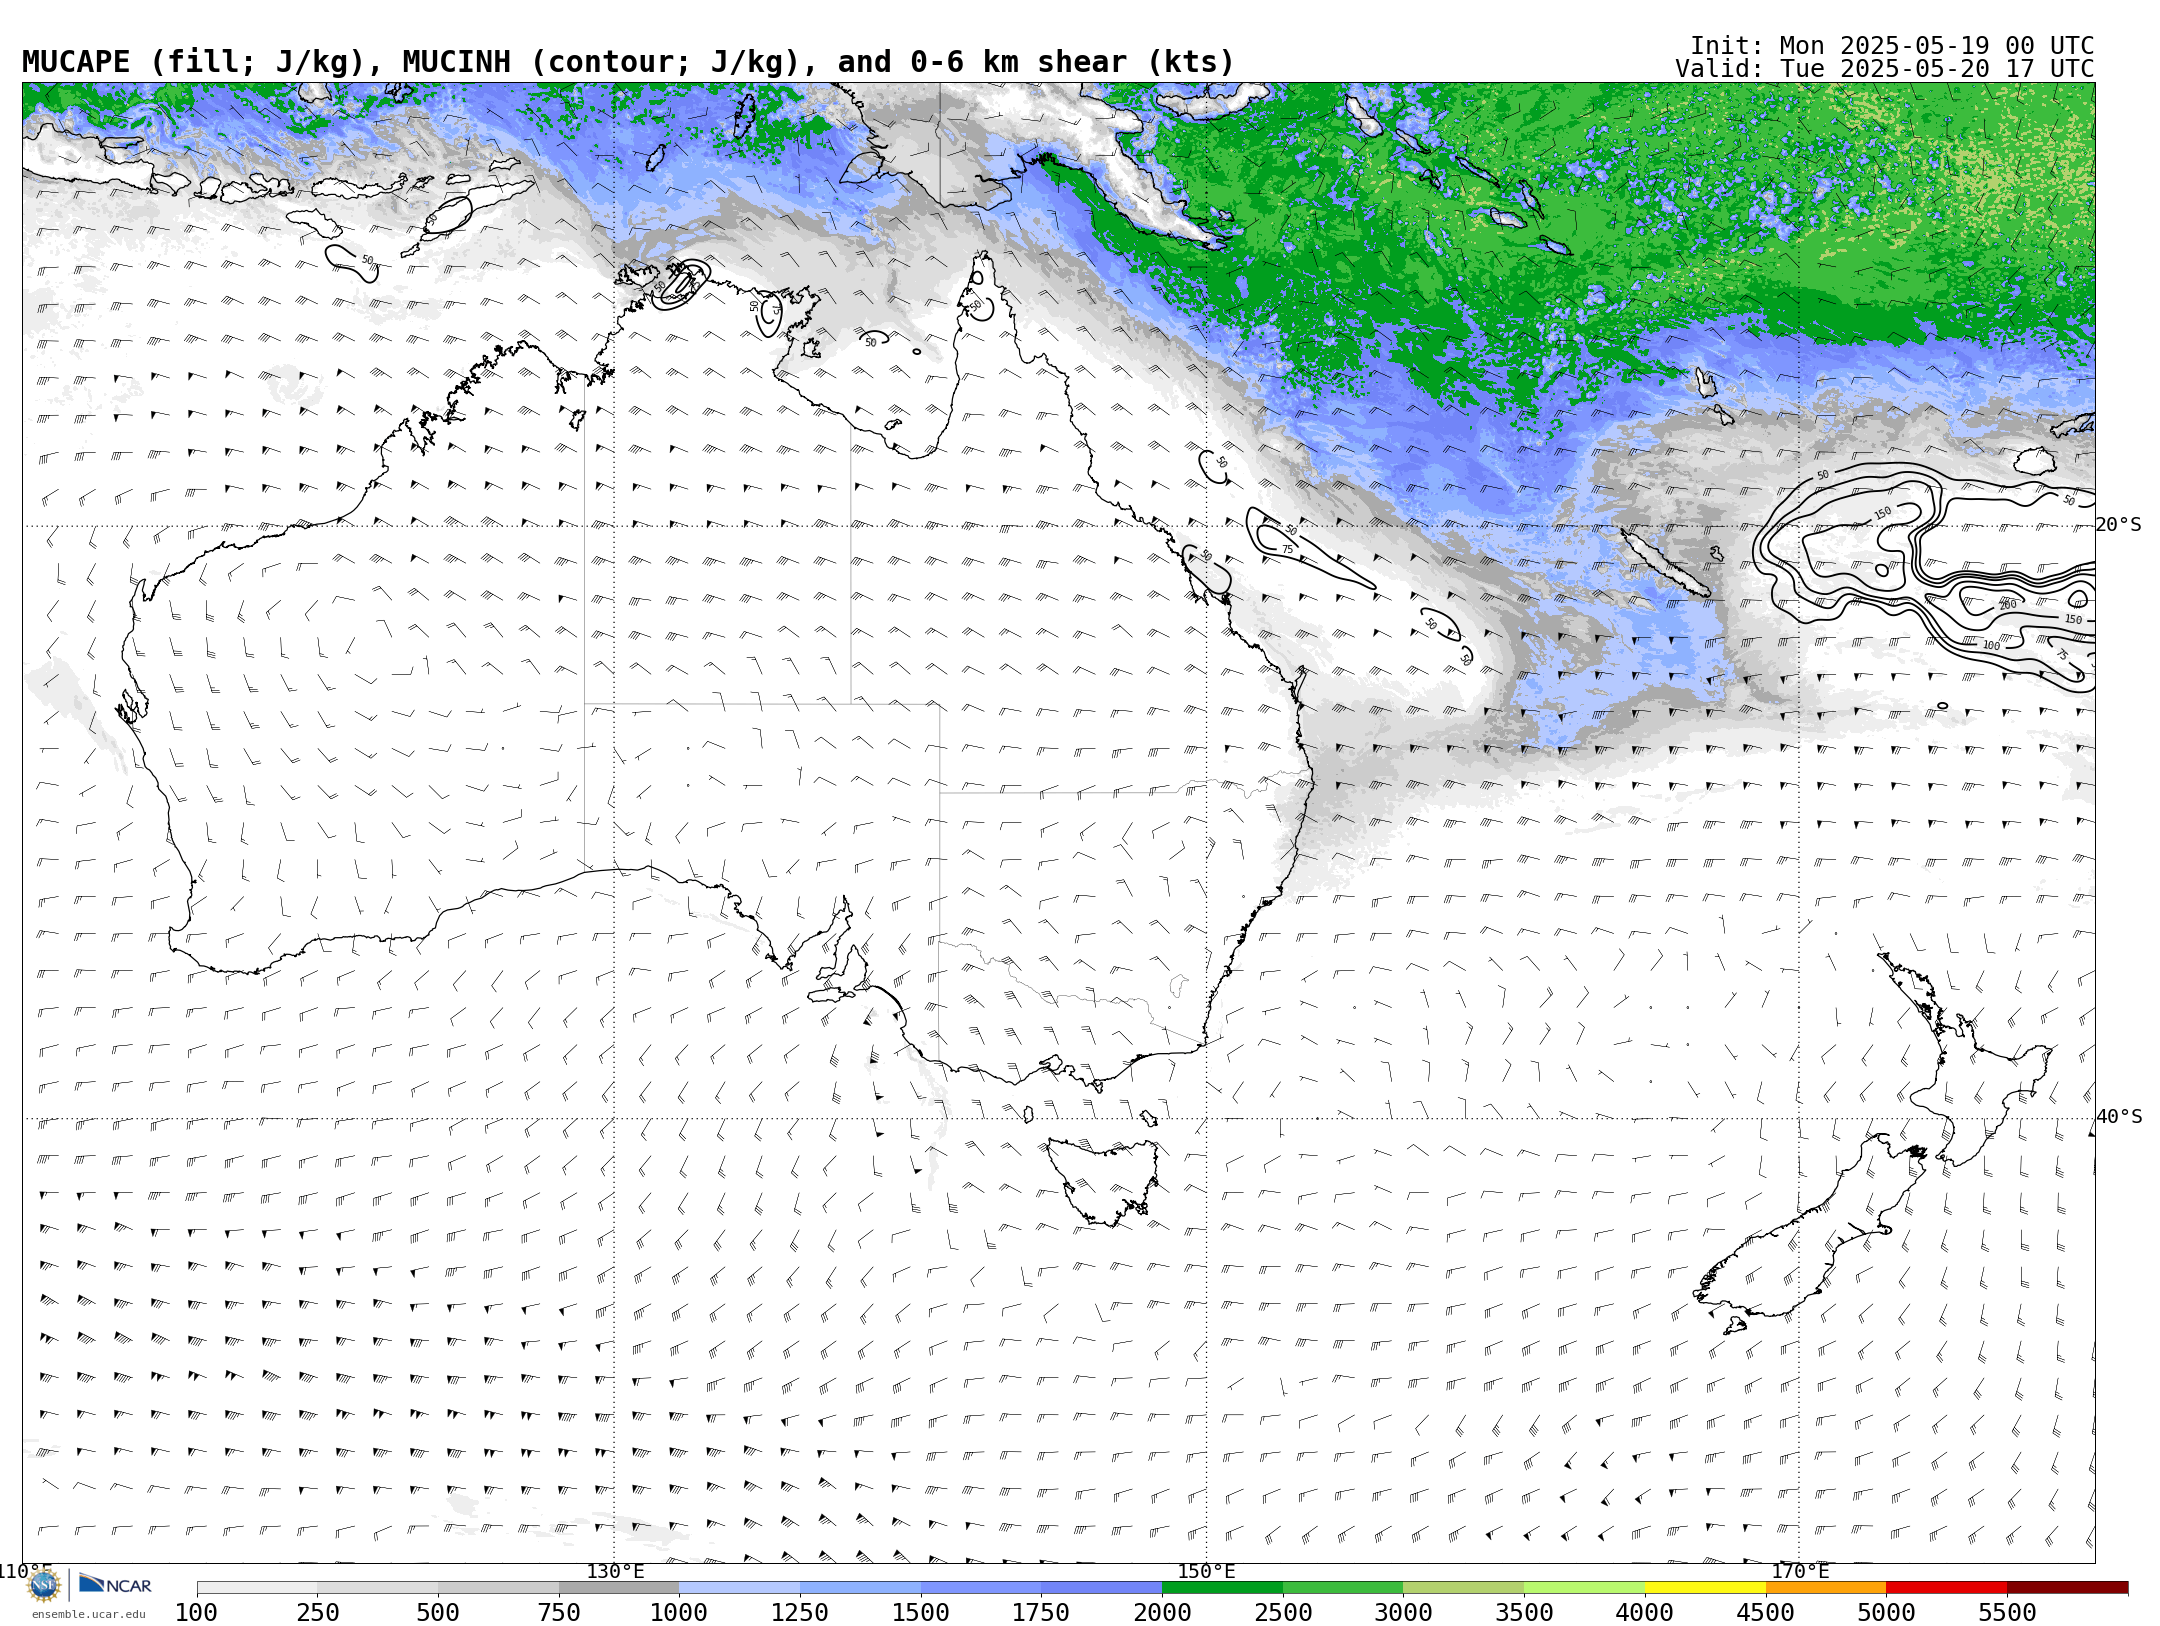Click the 200 MUCINH contour label
The image size is (2160, 1626).
click(x=2007, y=605)
